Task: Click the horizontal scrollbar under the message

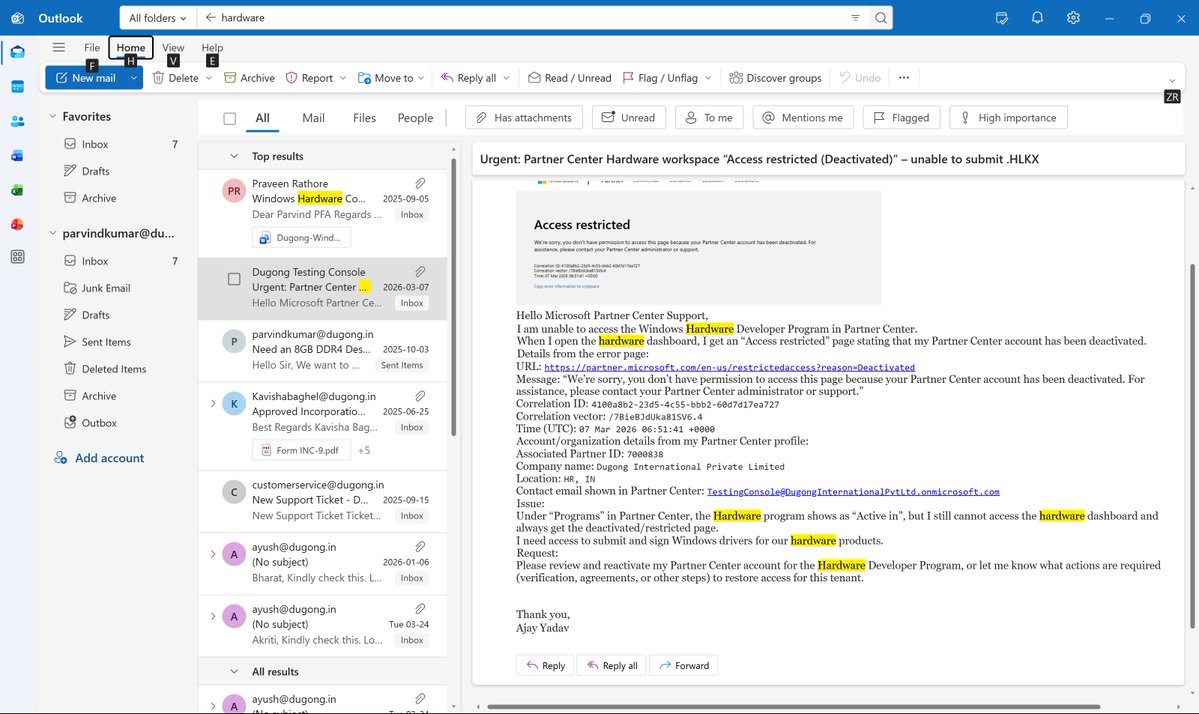Action: 794,707
